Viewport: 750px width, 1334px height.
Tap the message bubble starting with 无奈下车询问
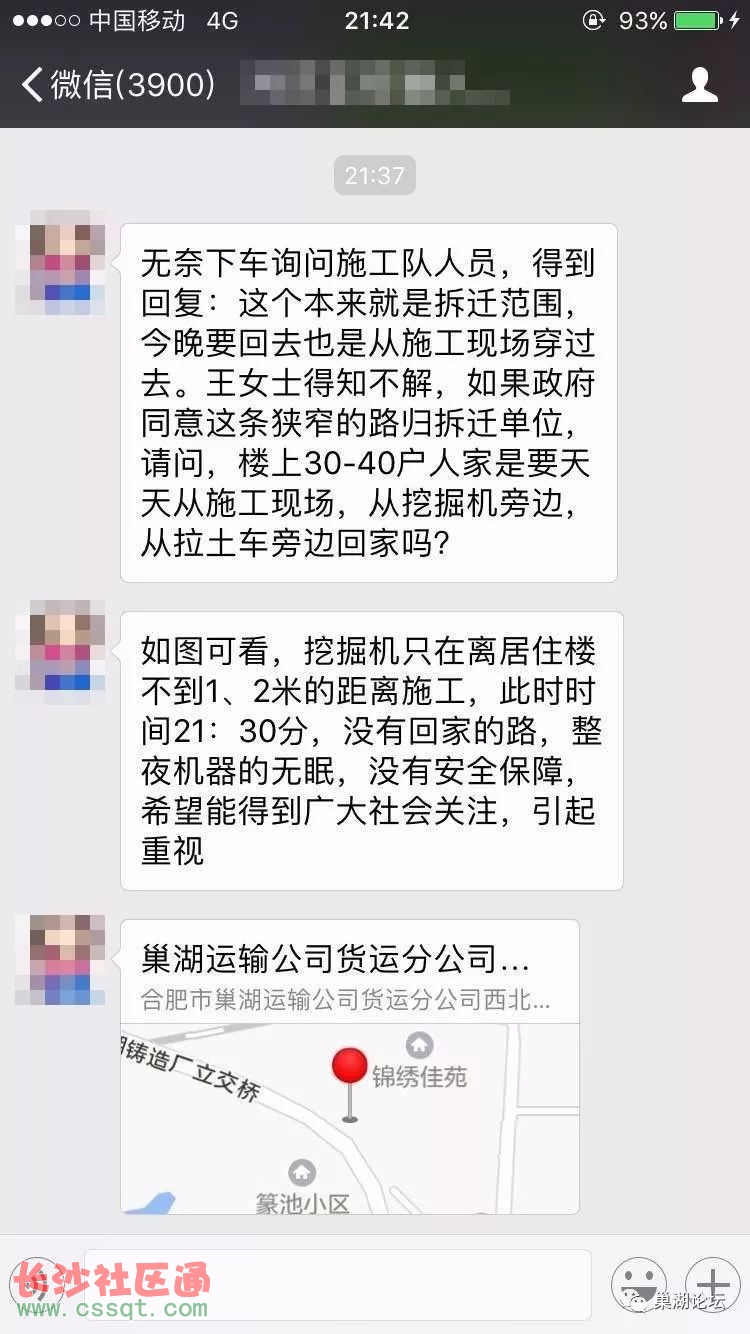coord(368,403)
